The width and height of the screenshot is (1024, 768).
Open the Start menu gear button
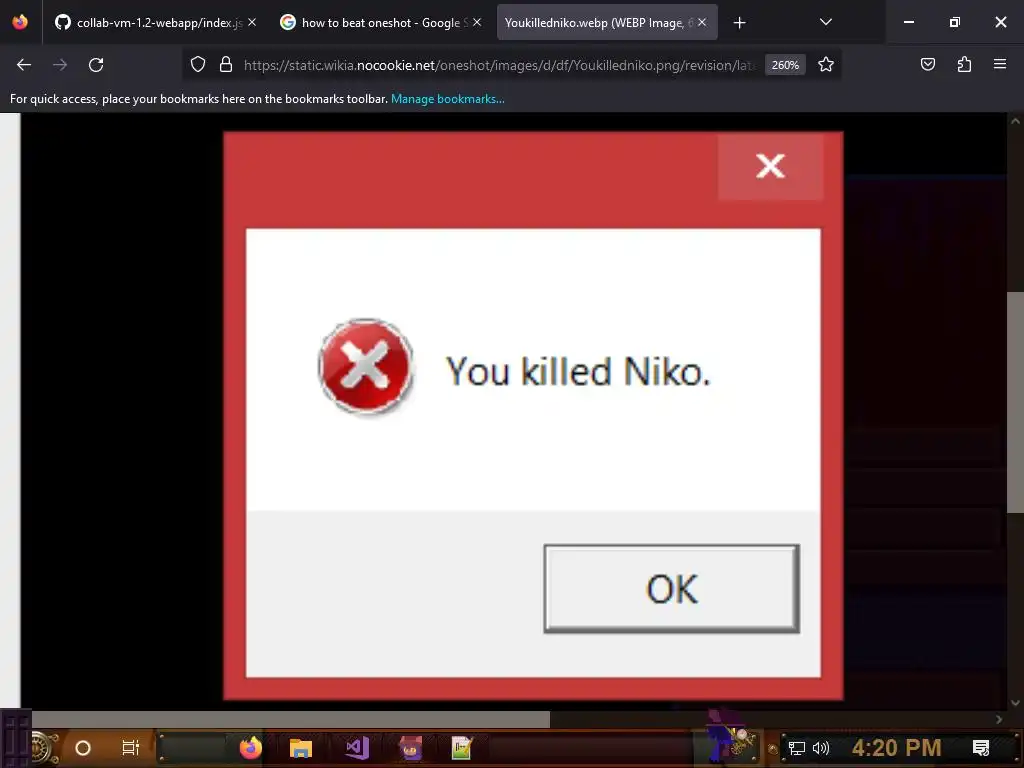point(43,748)
